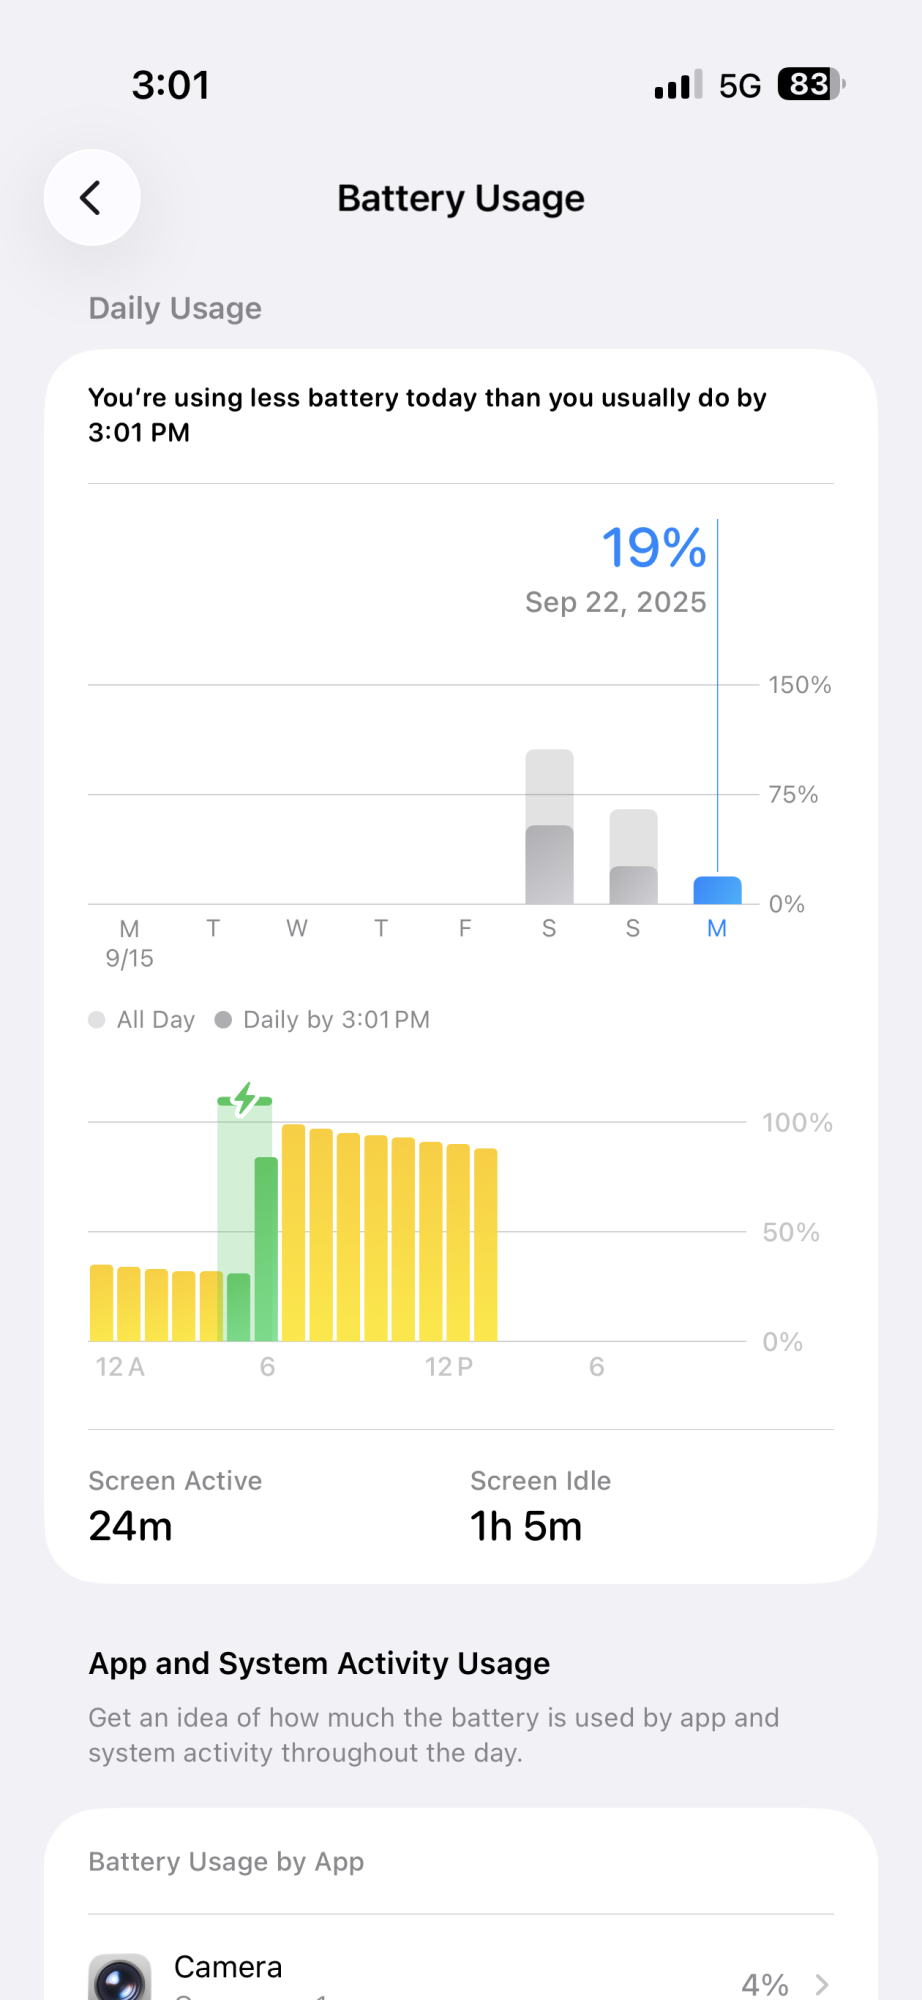Select the Friday day label
Image resolution: width=922 pixels, height=2000 pixels.
point(465,928)
